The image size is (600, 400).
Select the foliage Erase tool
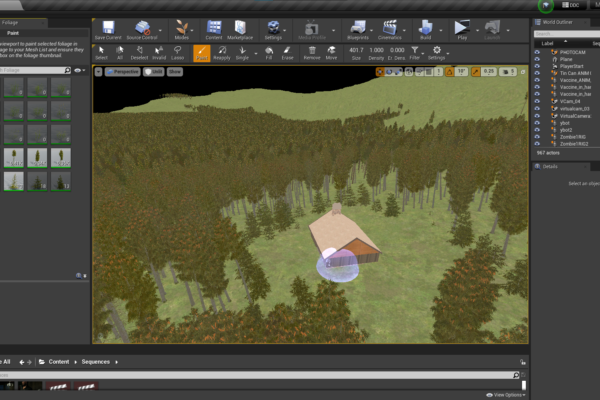tap(287, 53)
